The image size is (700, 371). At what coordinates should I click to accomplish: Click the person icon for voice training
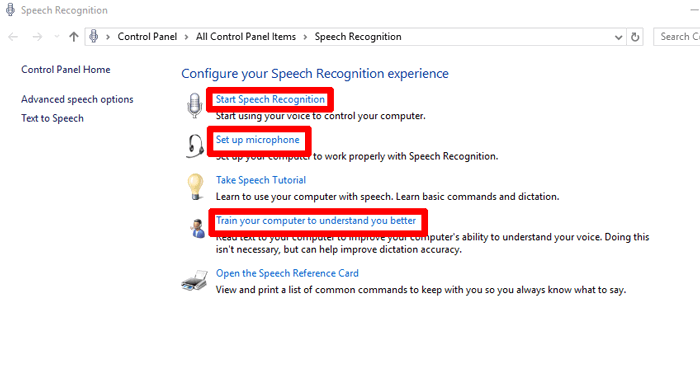click(197, 229)
